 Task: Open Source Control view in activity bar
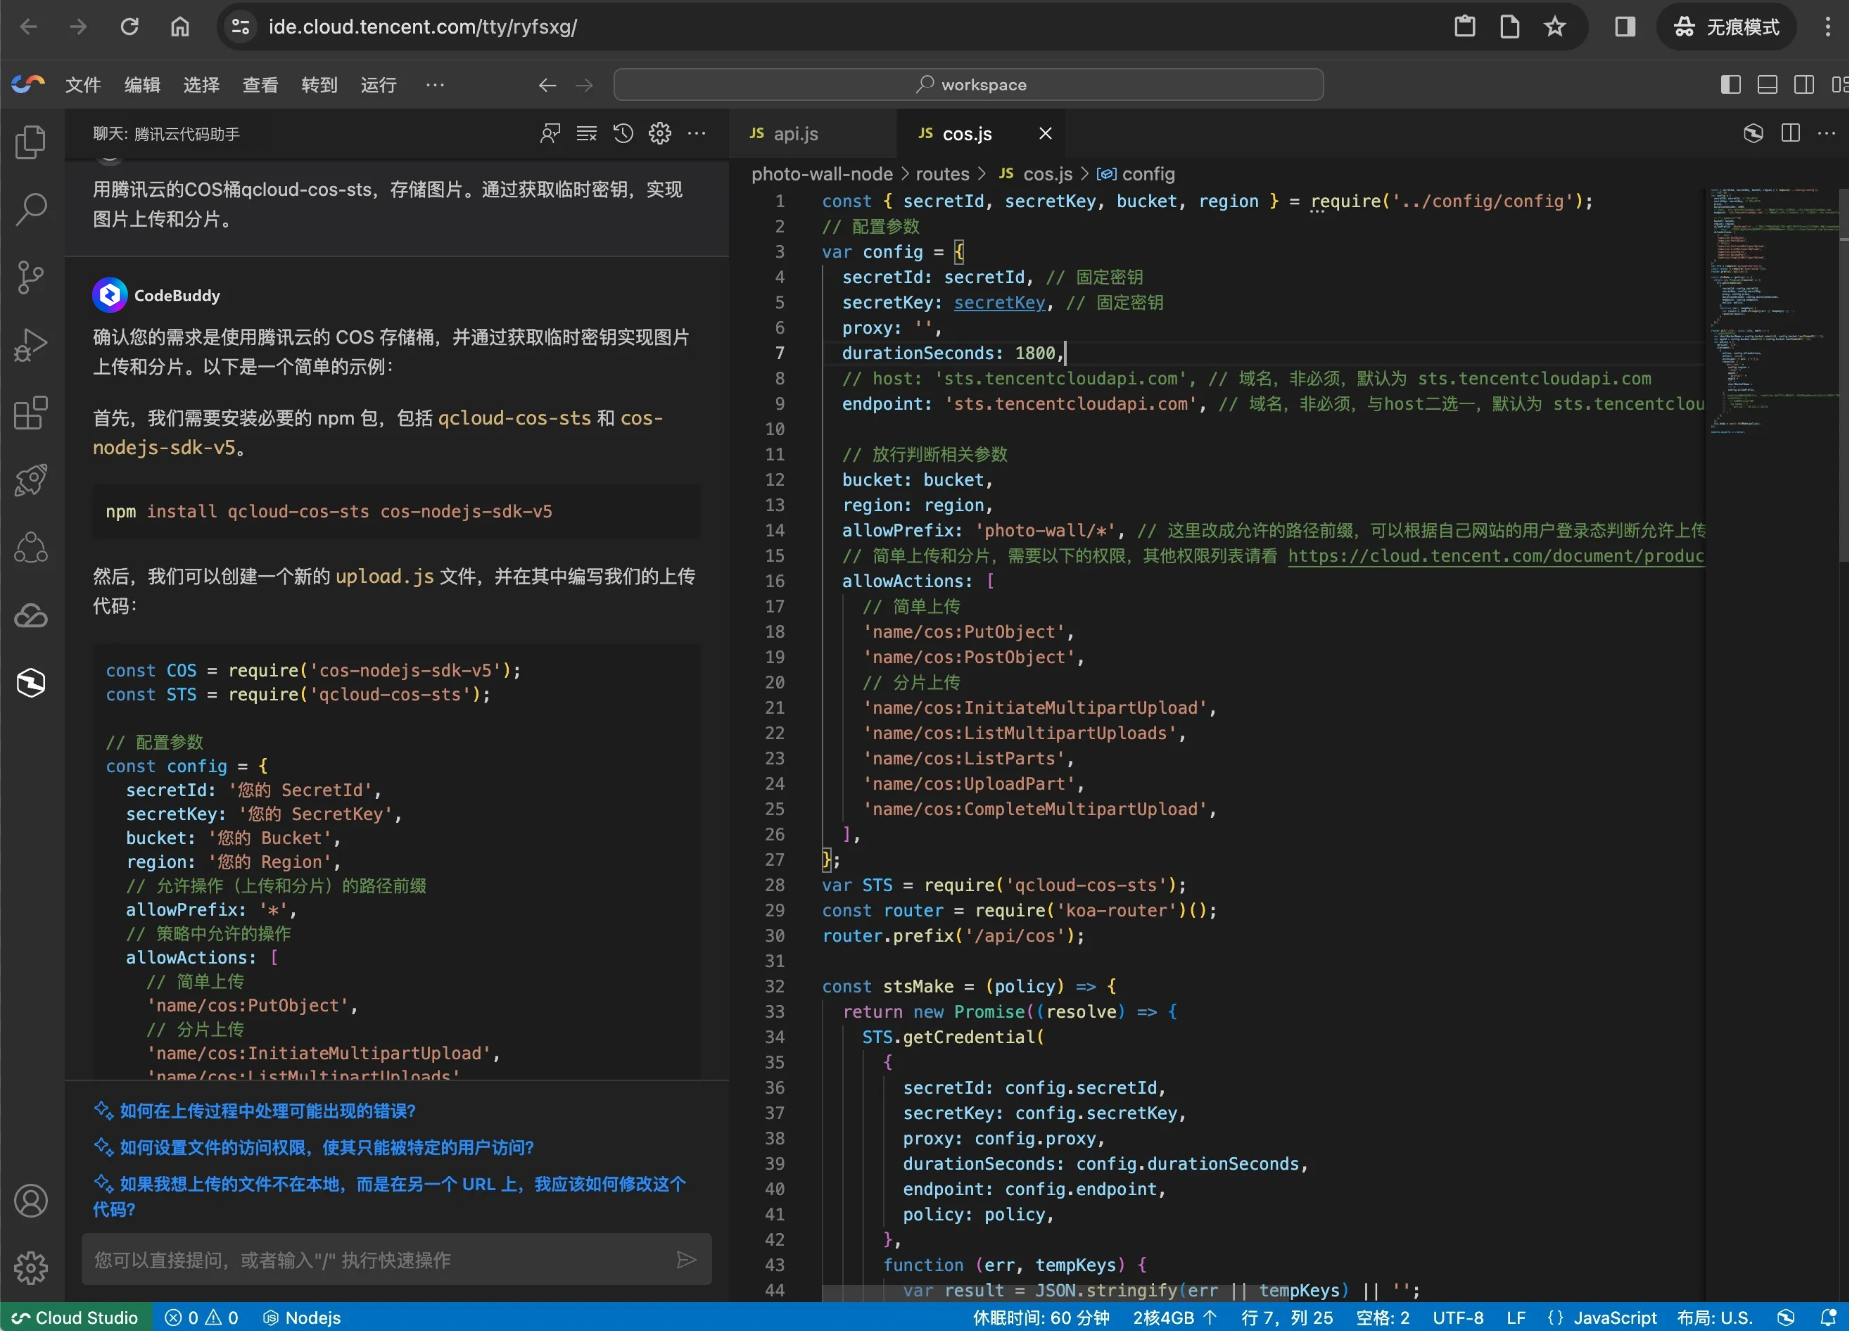tap(31, 277)
